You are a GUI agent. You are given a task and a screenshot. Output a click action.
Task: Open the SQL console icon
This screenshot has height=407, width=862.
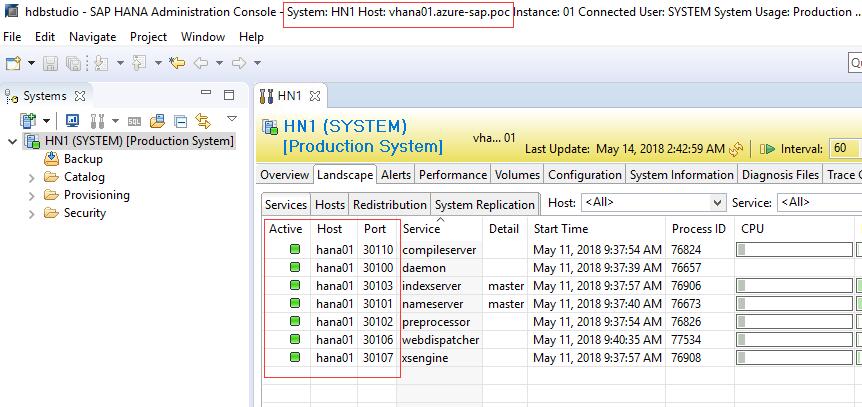point(134,121)
